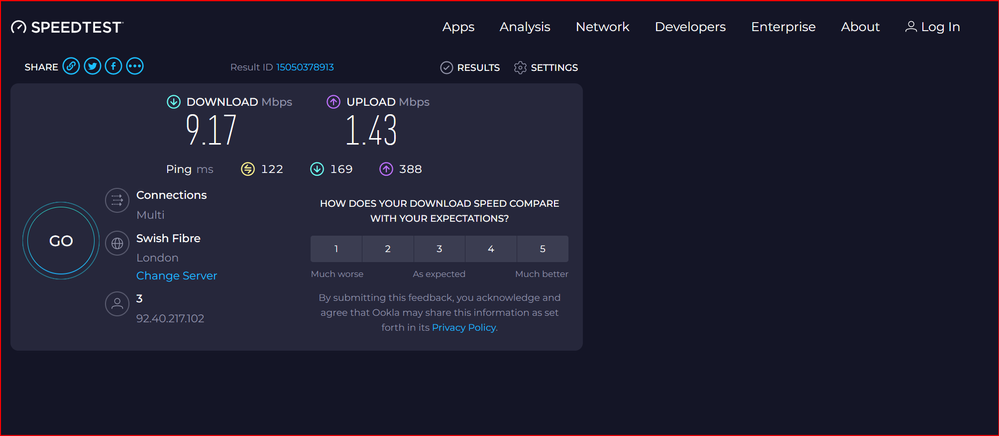Screen dimensions: 999x436
Task: Open the Enterprise menu
Action: (783, 27)
